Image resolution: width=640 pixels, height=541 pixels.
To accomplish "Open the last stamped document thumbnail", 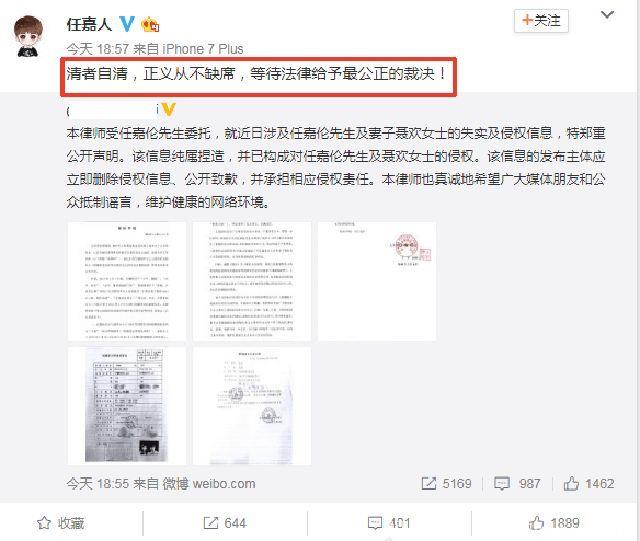I will 252,406.
